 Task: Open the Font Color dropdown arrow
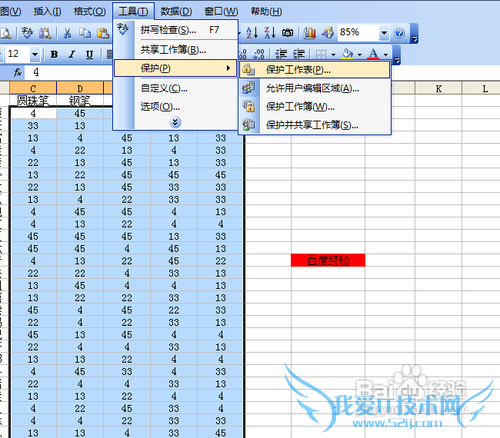point(386,54)
